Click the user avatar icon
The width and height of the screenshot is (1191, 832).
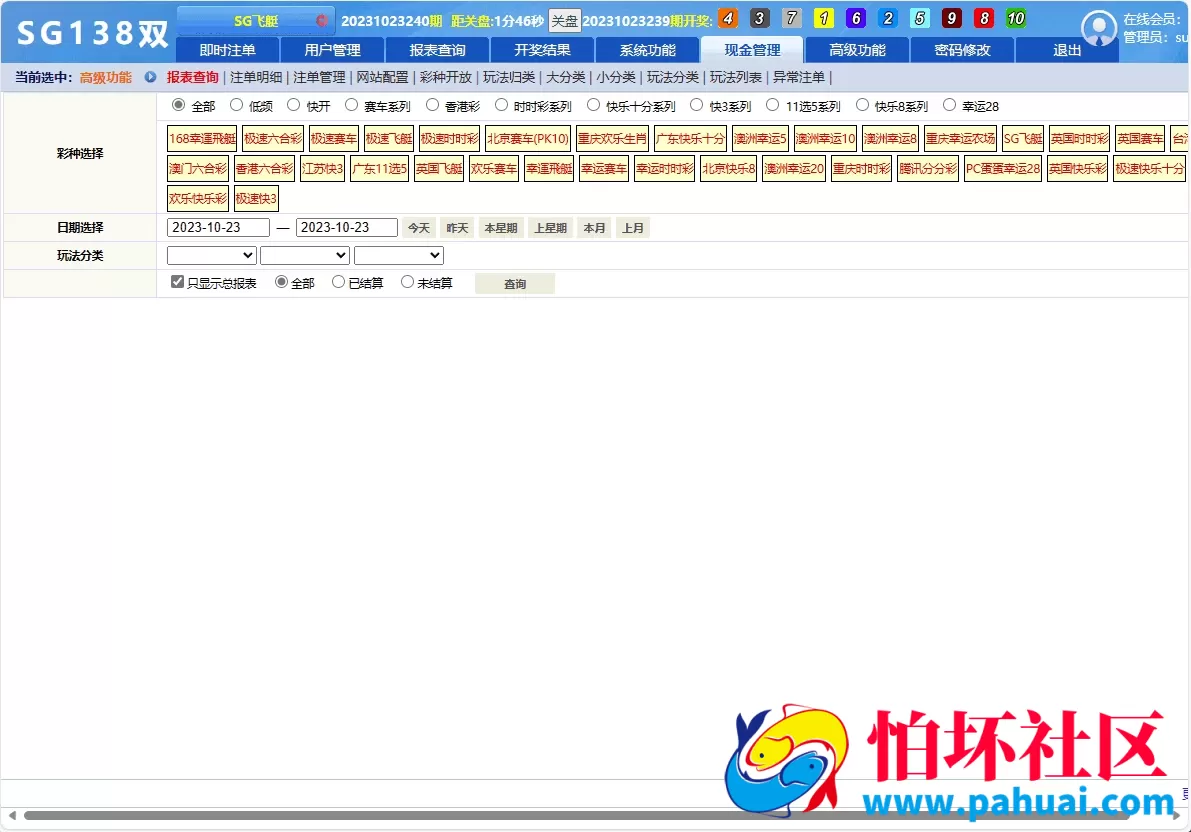[1098, 29]
